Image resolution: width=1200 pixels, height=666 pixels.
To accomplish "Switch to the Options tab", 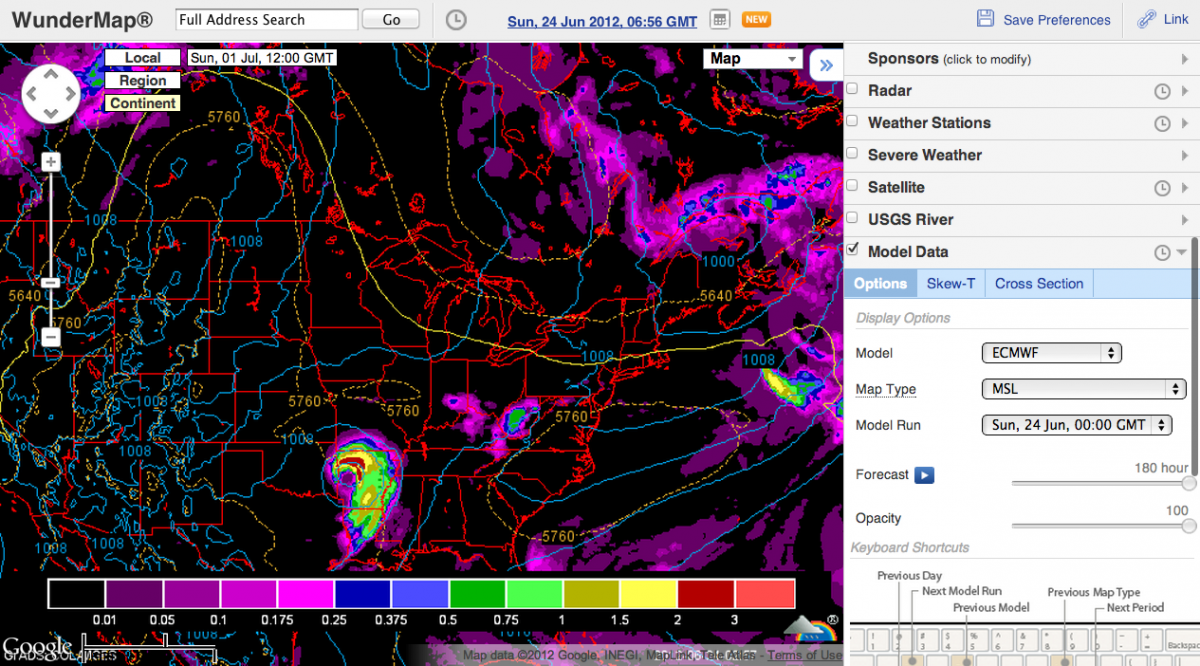I will [x=880, y=284].
